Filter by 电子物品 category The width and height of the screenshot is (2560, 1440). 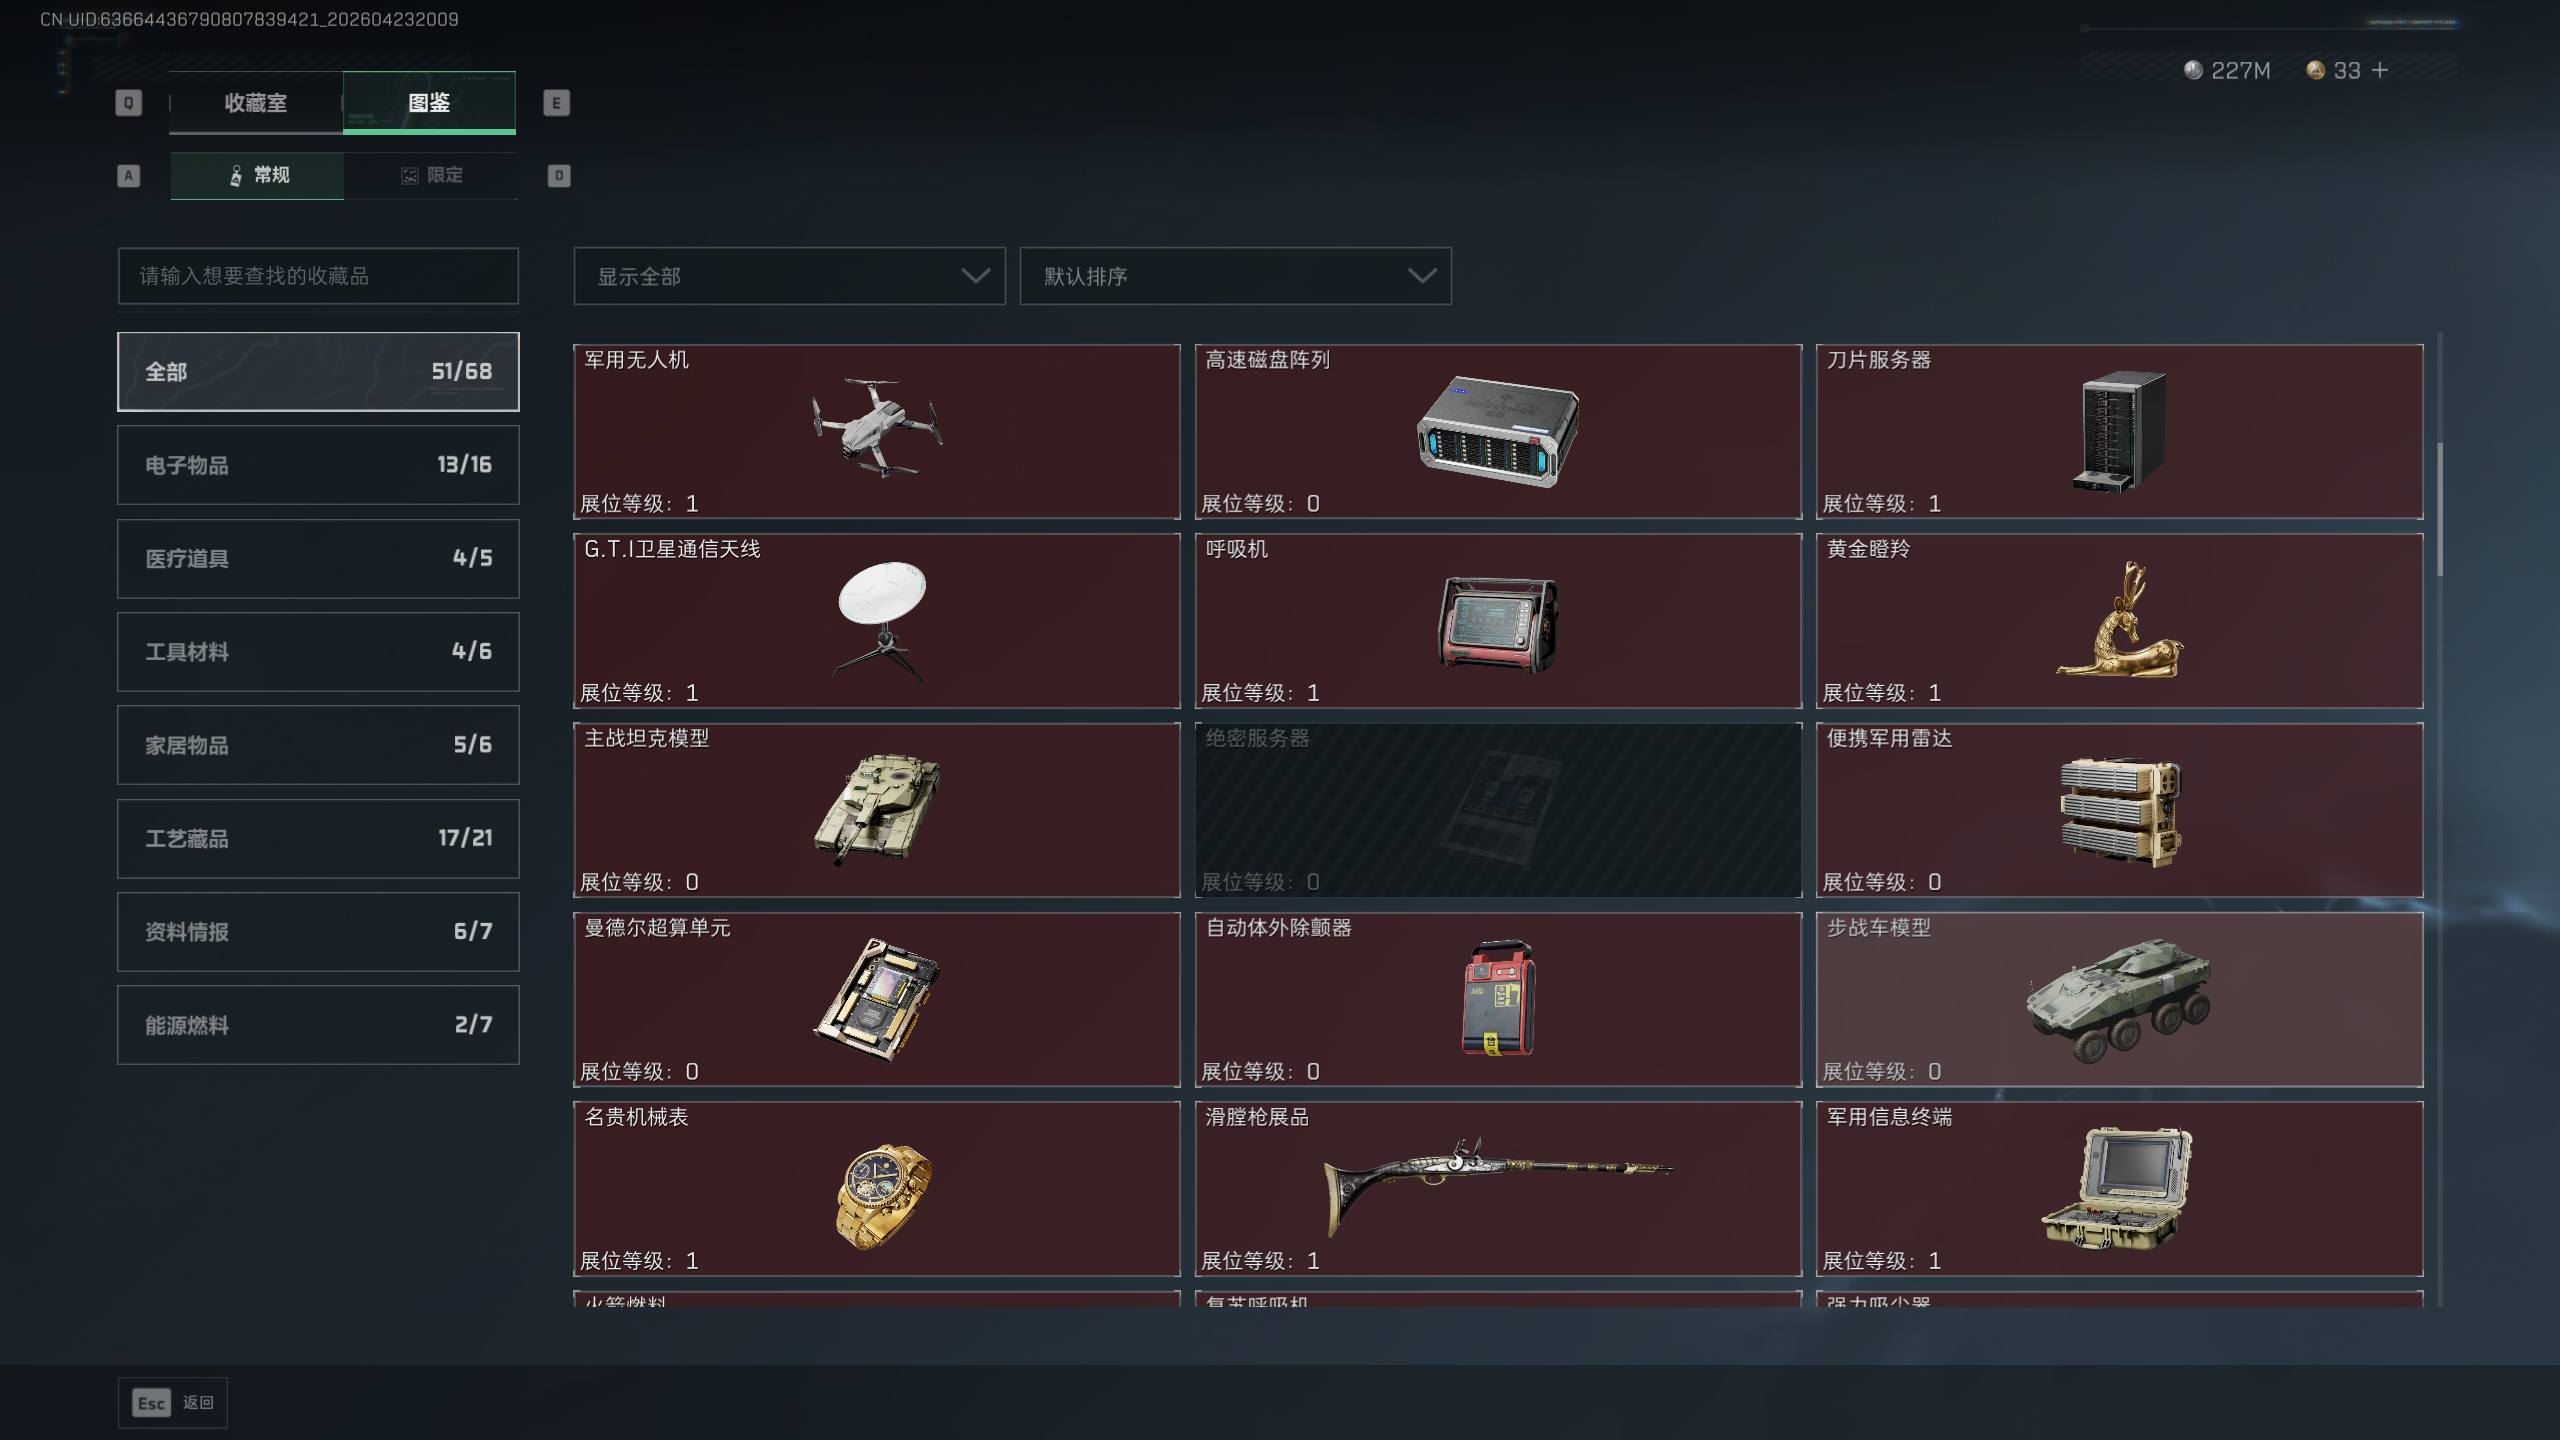[318, 465]
